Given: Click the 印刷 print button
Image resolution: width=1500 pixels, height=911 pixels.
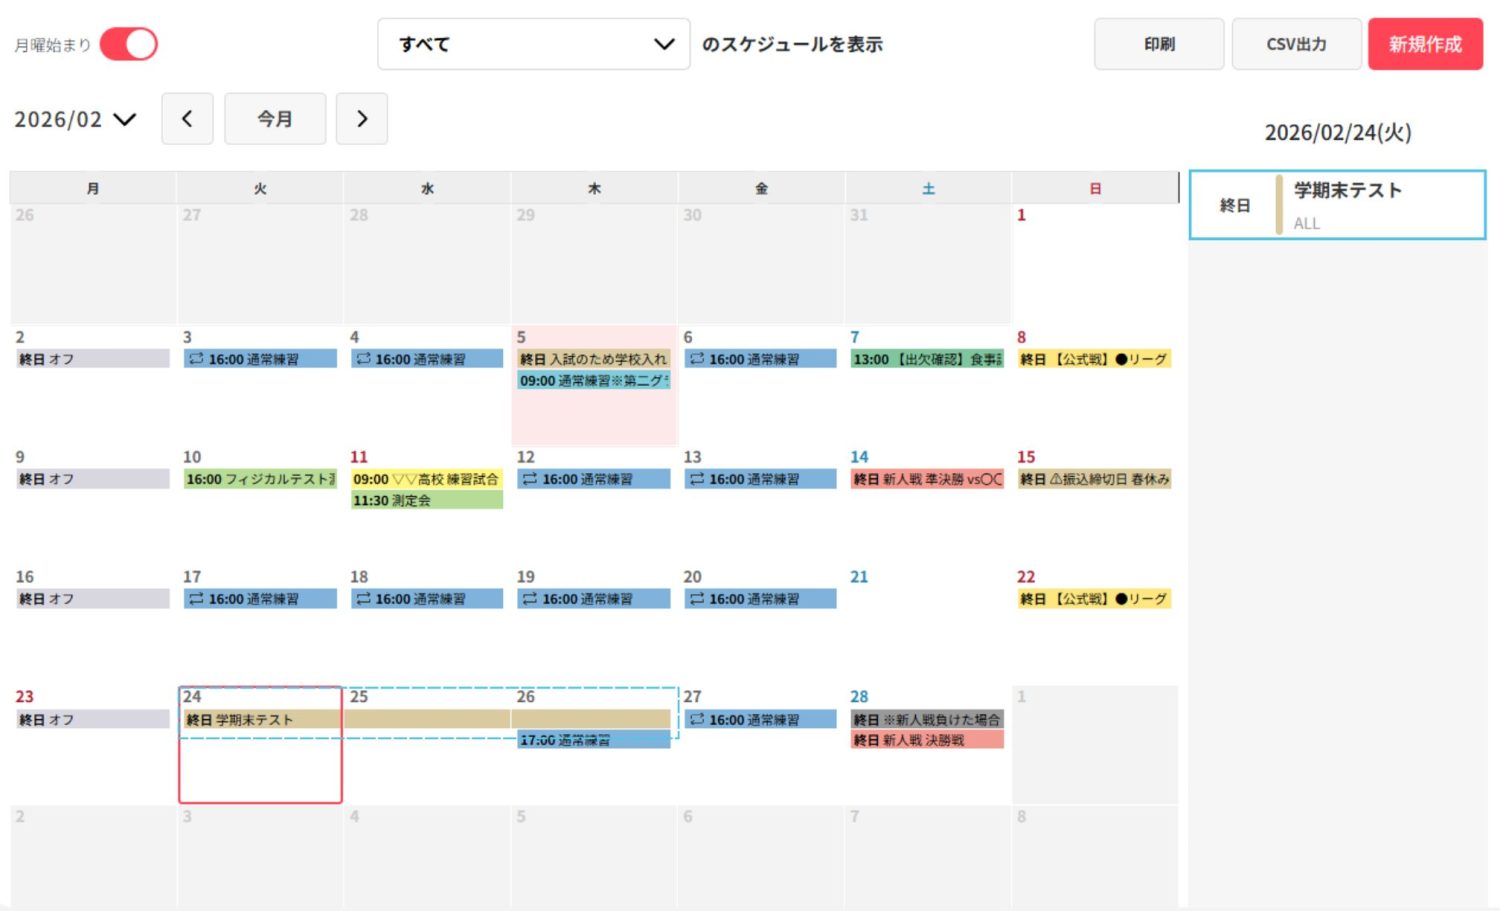Looking at the screenshot, I should [1159, 44].
